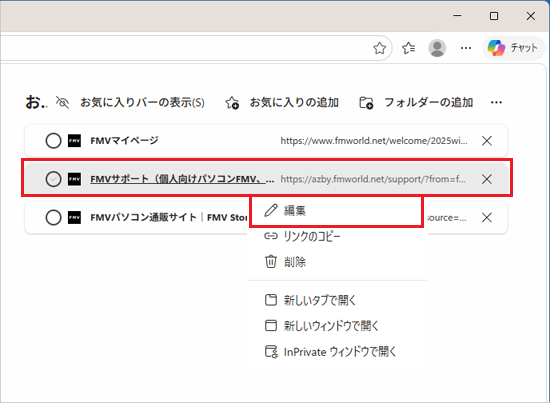The width and height of the screenshot is (550, 403).
Task: Open the FMVサポート favorite link
Action: (182, 179)
